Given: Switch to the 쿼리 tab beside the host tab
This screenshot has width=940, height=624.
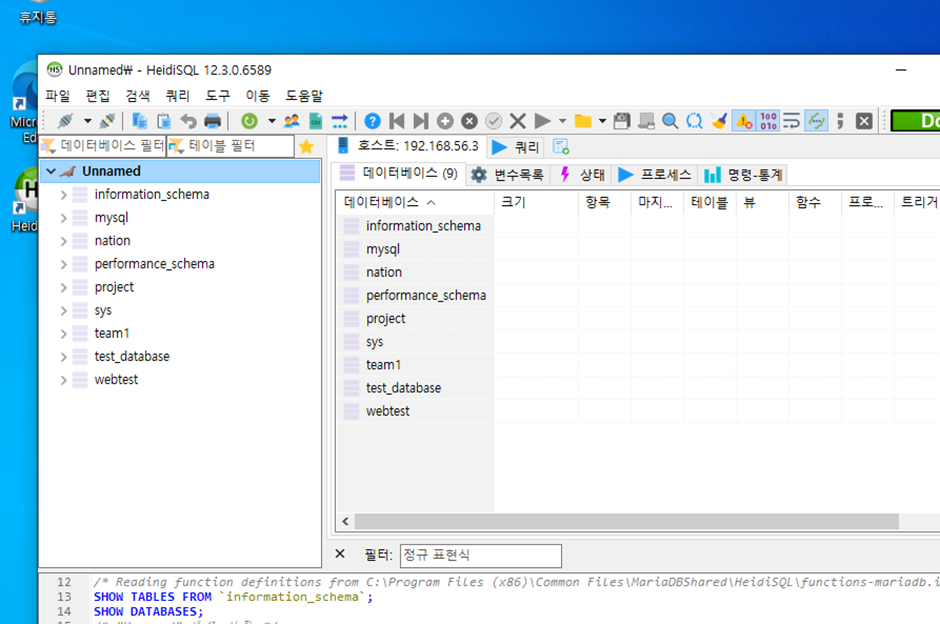Looking at the screenshot, I should point(516,147).
